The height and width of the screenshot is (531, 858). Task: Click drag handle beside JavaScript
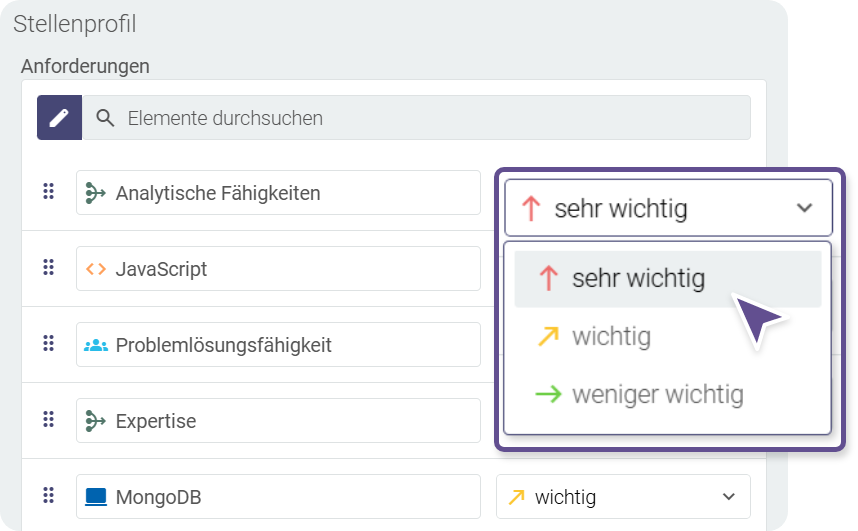tap(48, 268)
